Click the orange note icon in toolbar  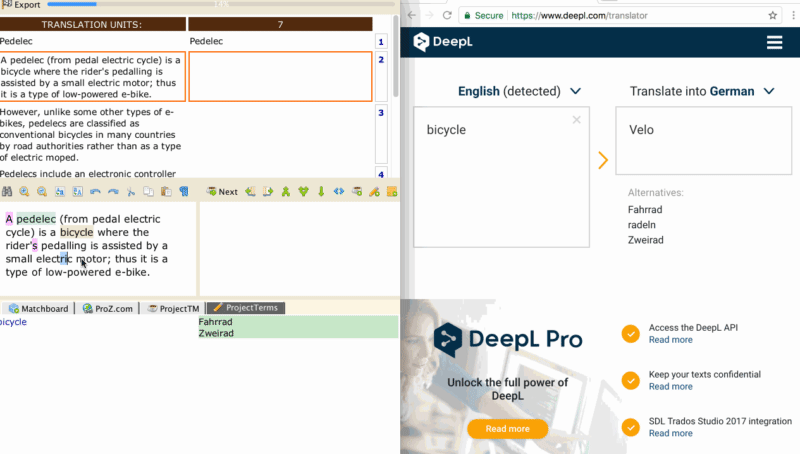[392, 192]
